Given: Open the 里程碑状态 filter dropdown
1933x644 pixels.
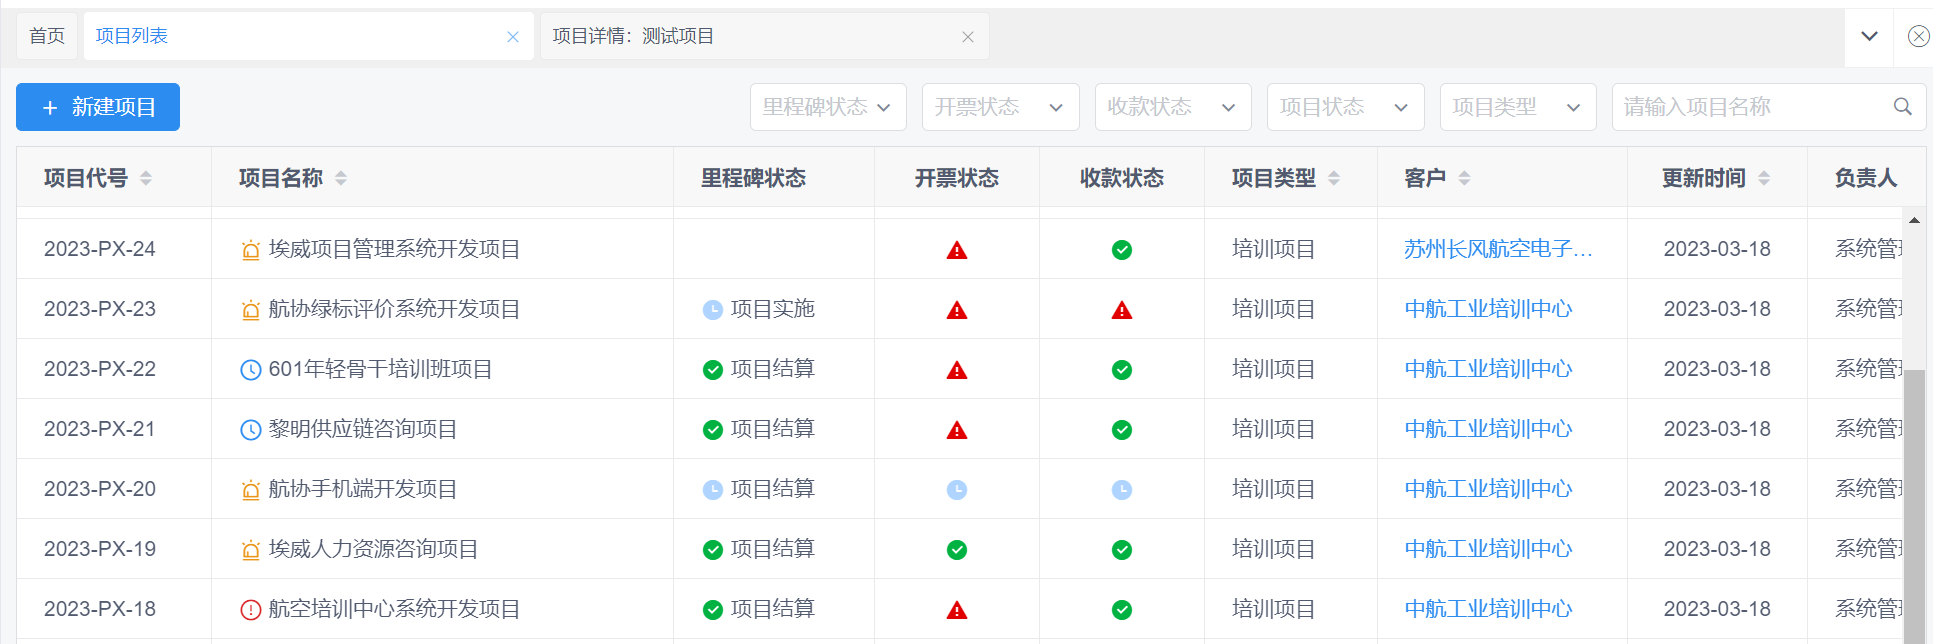Looking at the screenshot, I should click(828, 107).
